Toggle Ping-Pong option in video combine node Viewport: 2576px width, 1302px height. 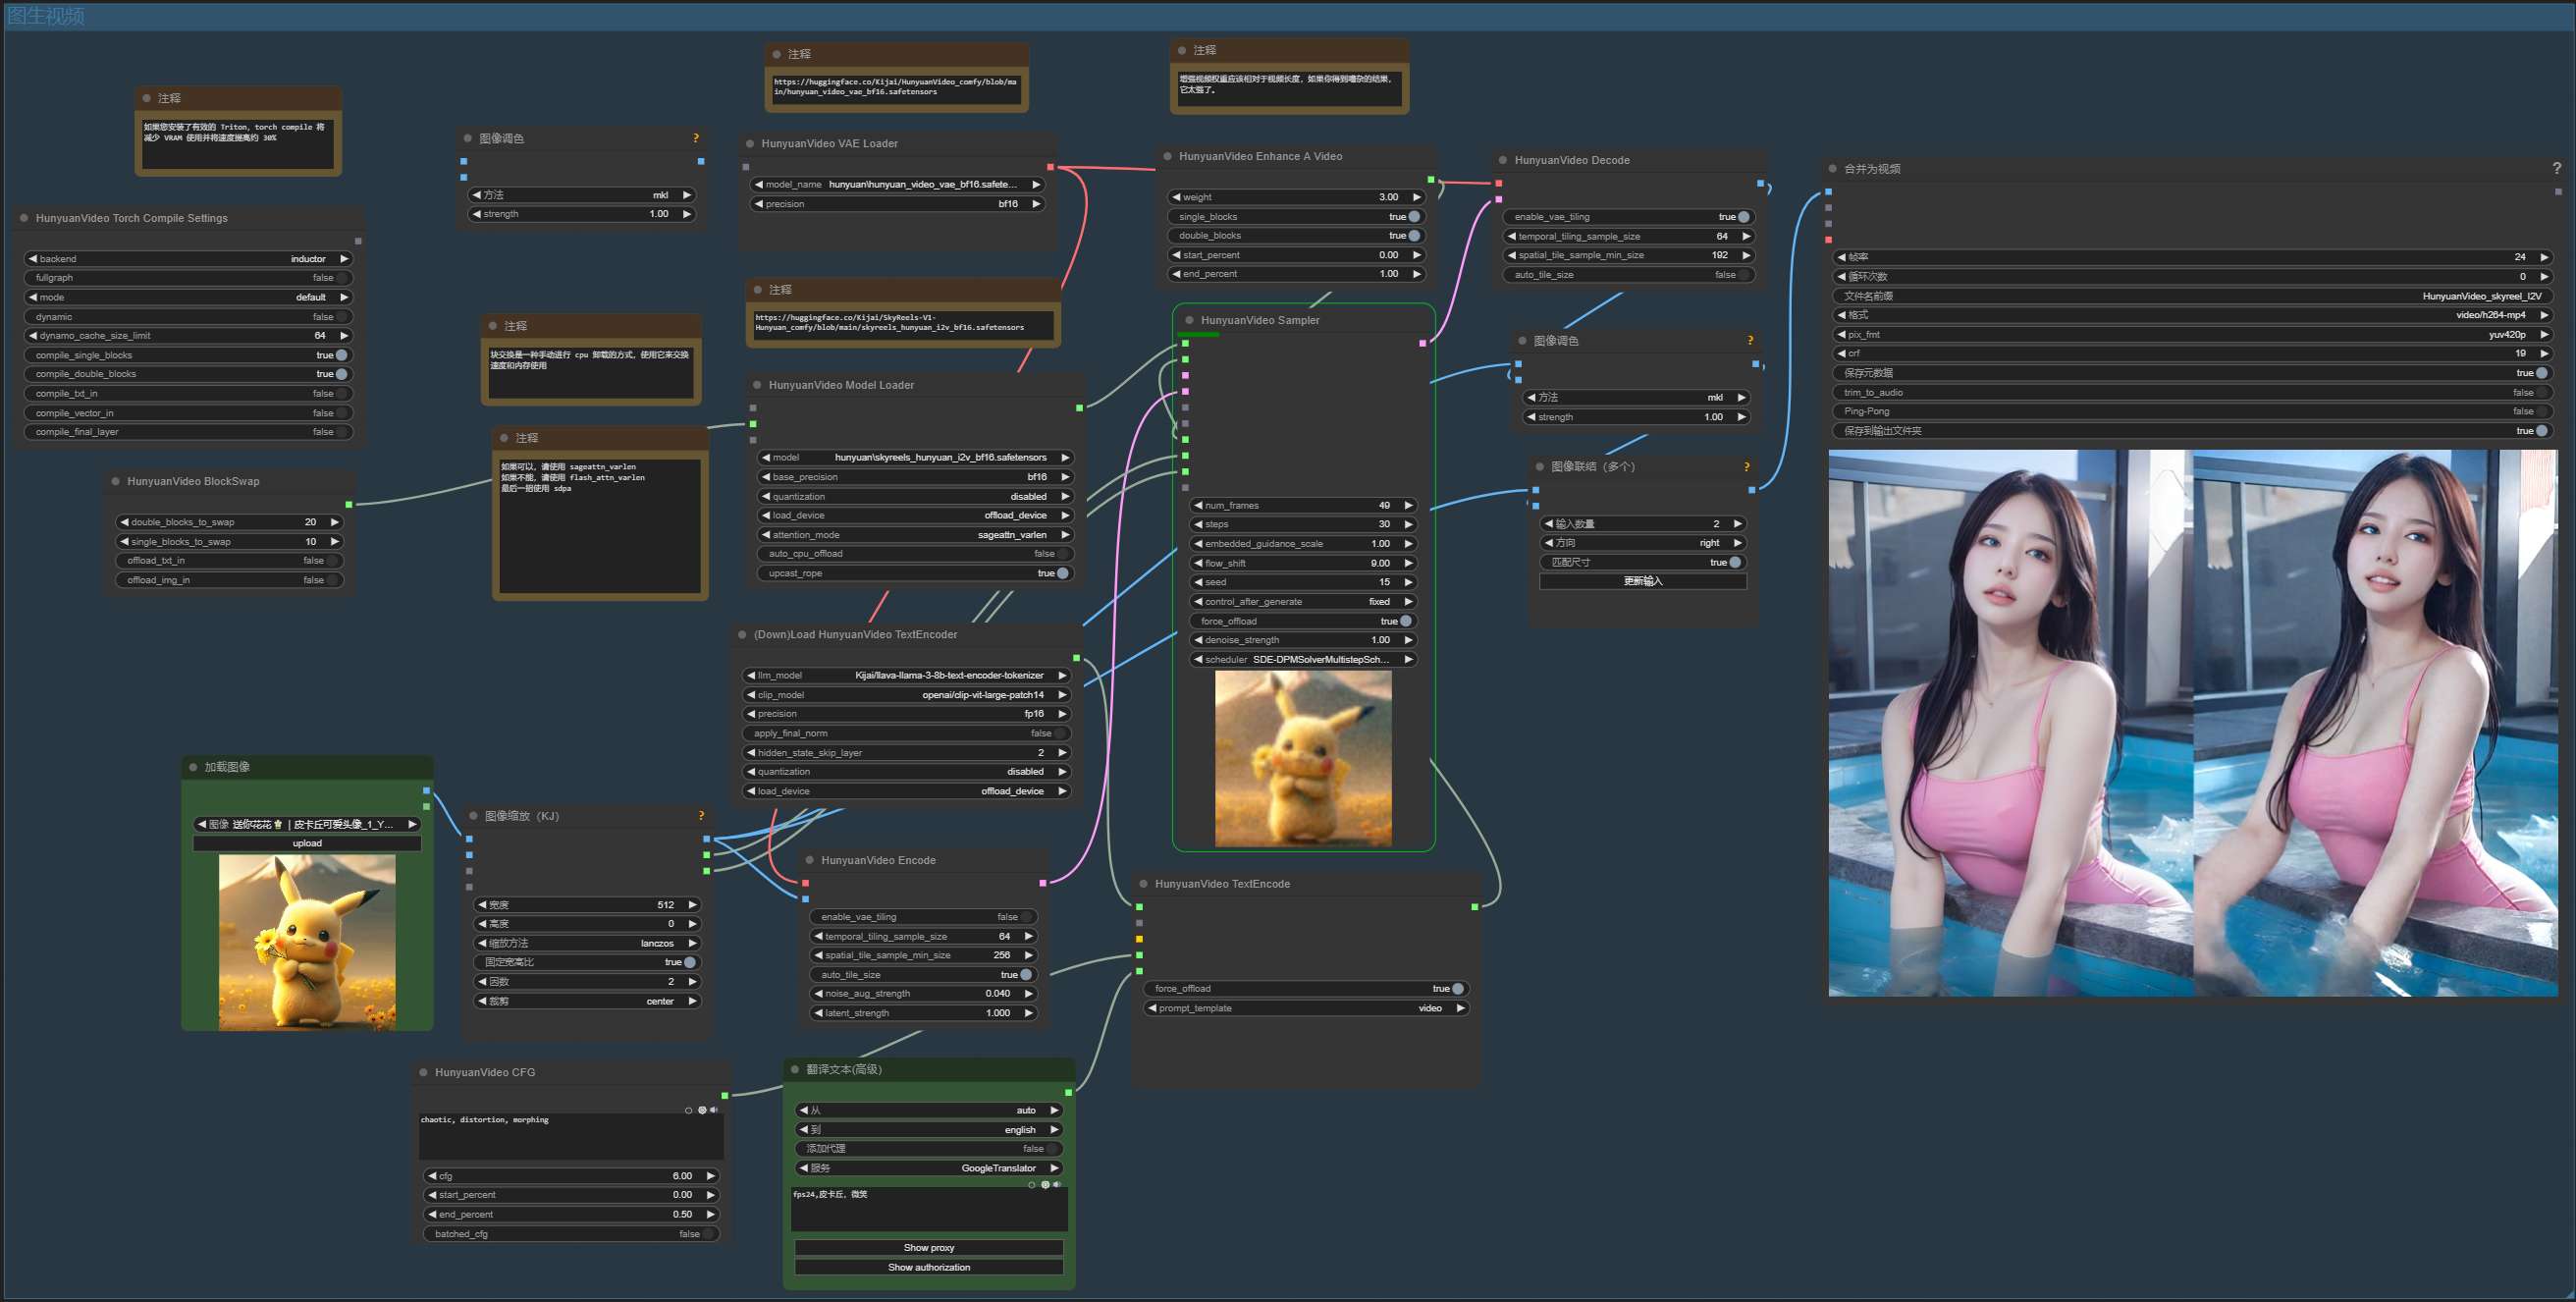tap(2540, 411)
